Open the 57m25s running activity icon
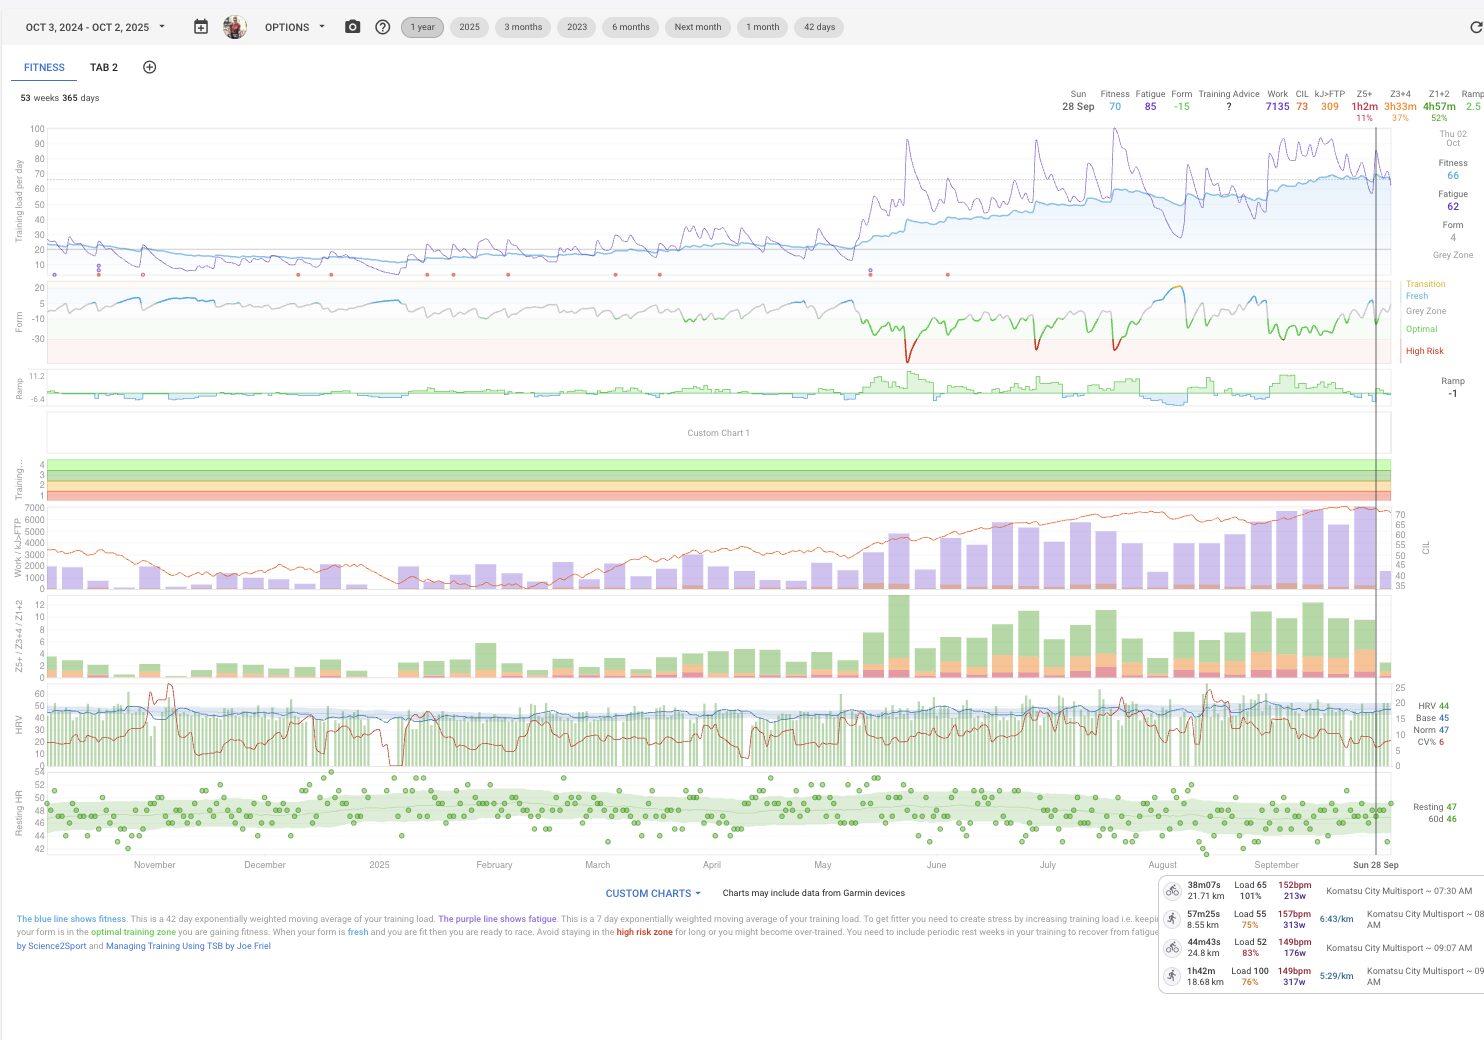Image resolution: width=1484 pixels, height=1040 pixels. (1172, 919)
